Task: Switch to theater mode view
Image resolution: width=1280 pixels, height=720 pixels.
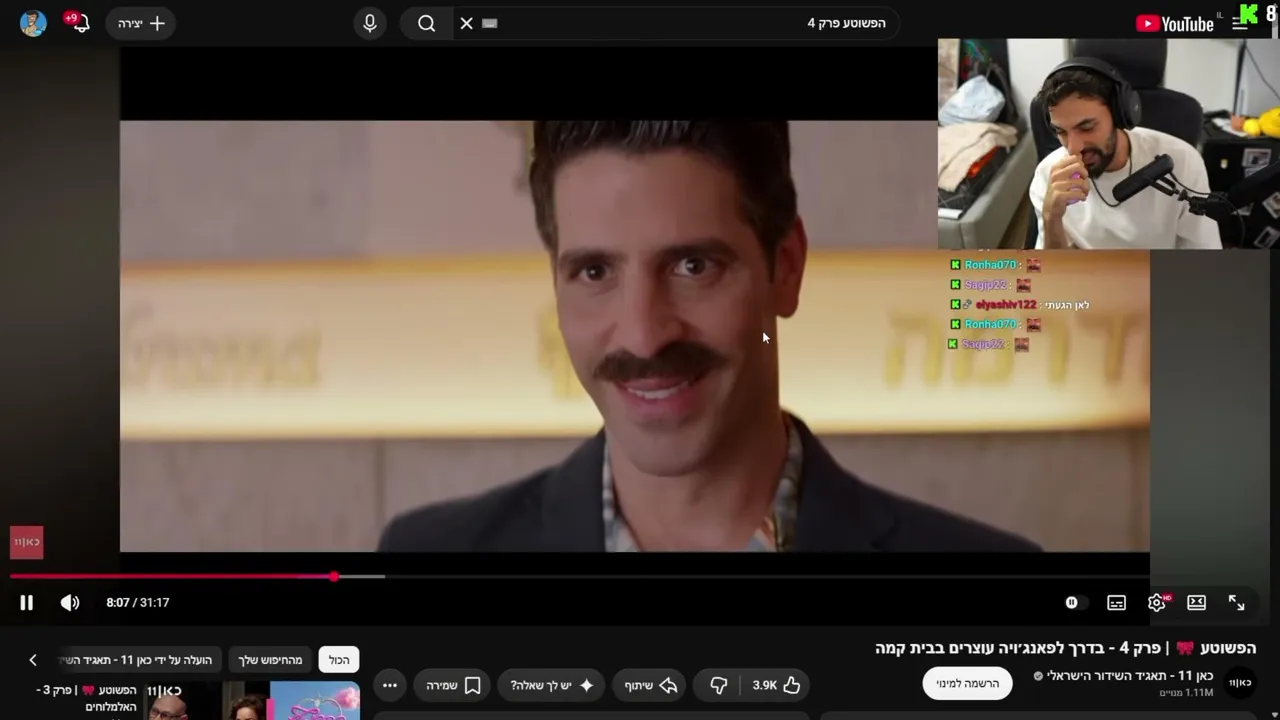Action: [x=1196, y=602]
